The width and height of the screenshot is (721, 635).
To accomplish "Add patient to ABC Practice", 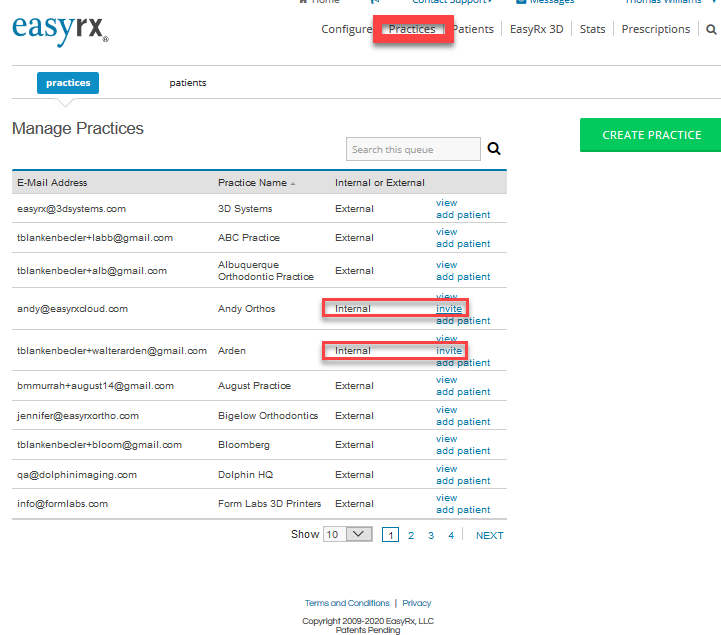I will click(463, 244).
